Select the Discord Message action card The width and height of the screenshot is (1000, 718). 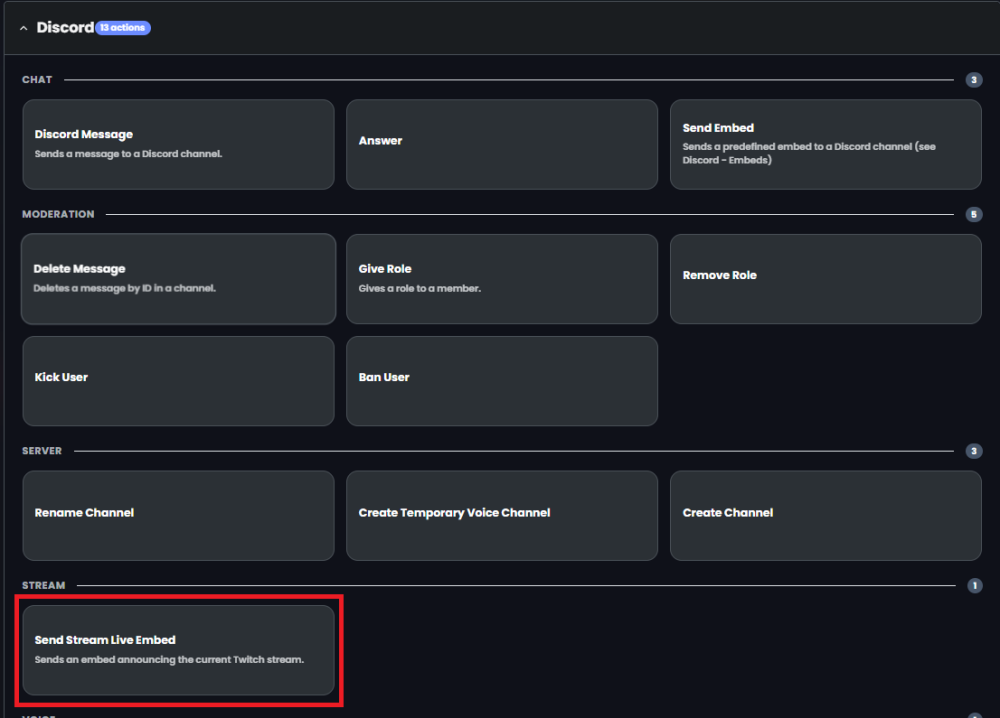[179, 144]
